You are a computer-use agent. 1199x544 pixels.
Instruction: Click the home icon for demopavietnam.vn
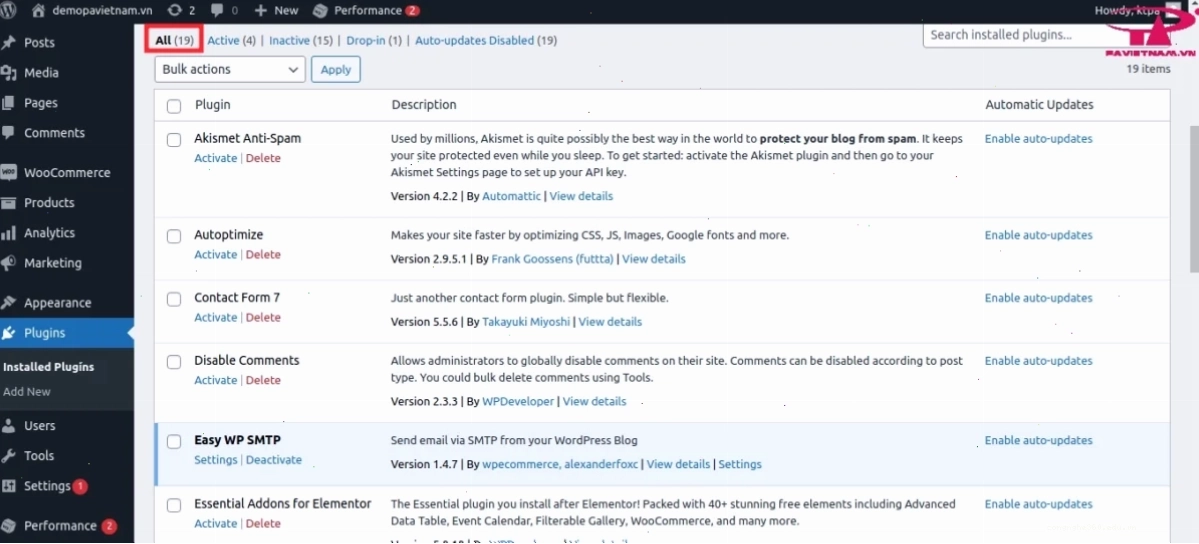point(40,11)
